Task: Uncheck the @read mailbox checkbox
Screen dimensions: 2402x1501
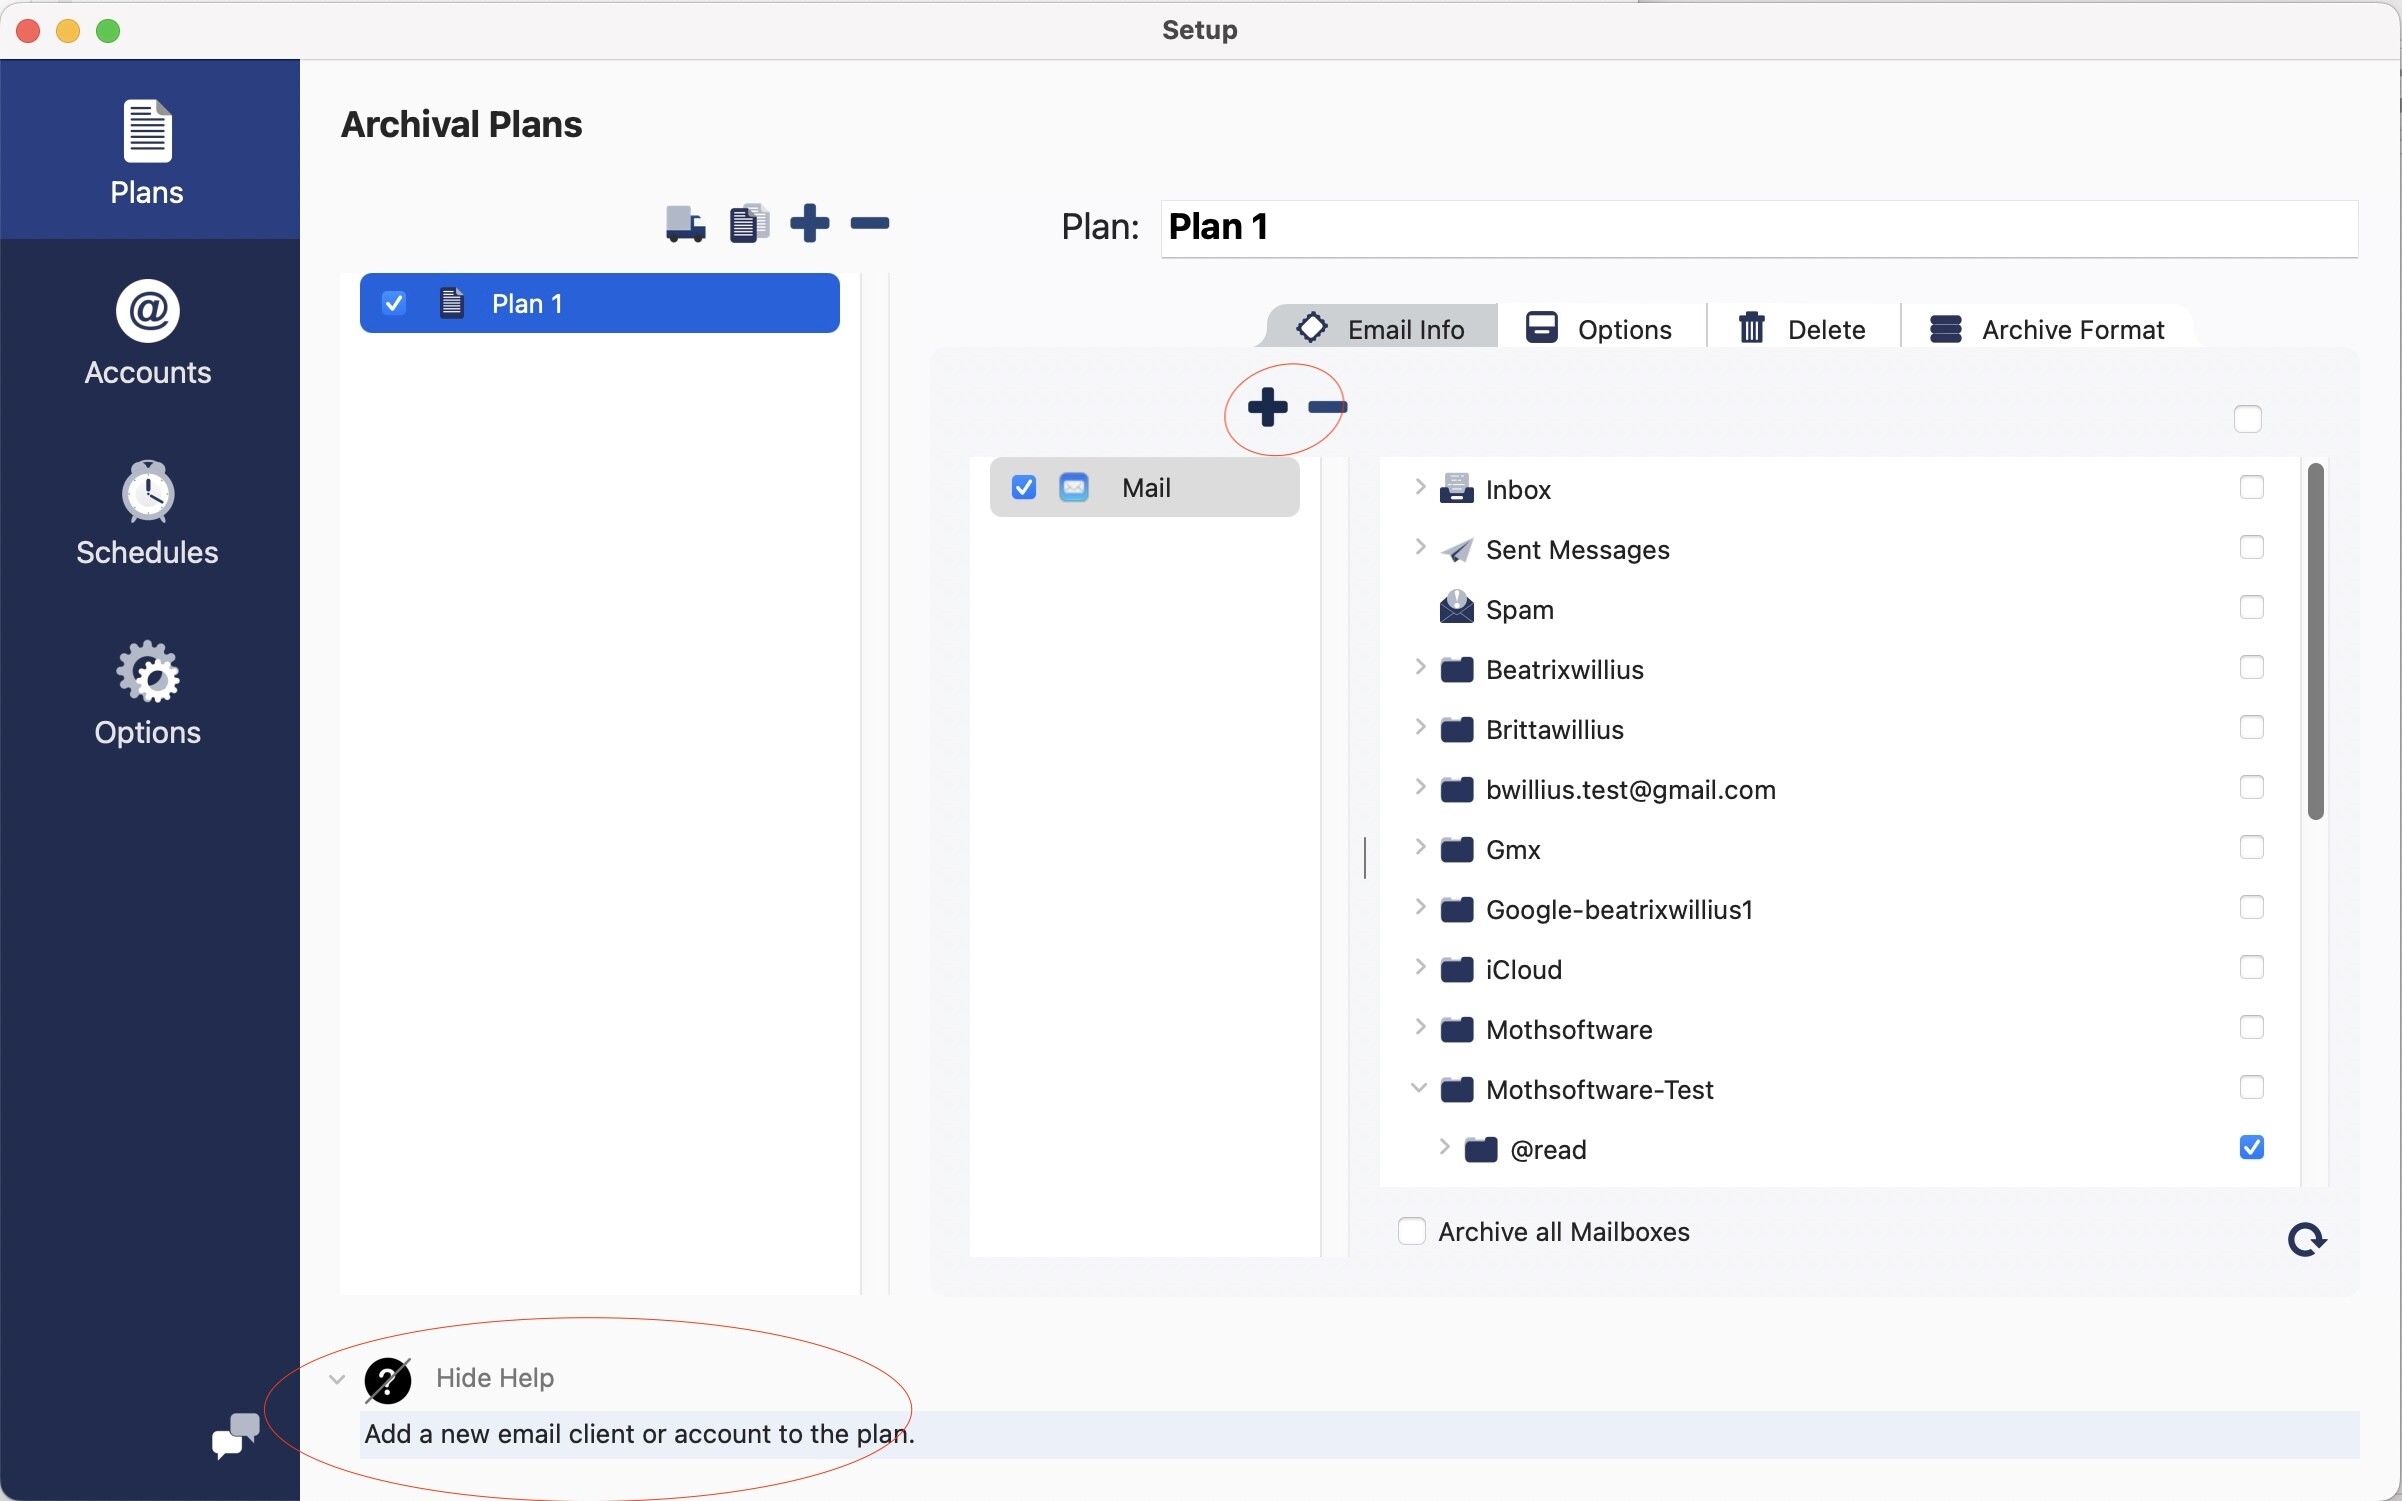Action: pyautogui.click(x=2251, y=1148)
